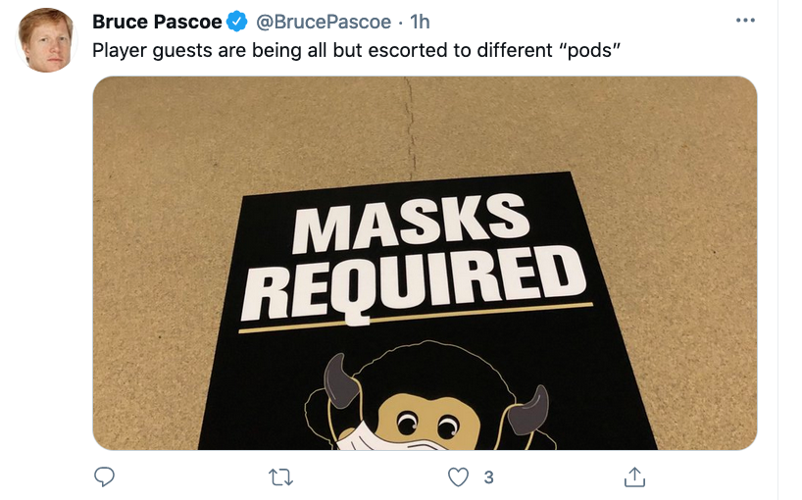Click the mascot's eyes in the photo
802x500 pixels.
pos(427,424)
